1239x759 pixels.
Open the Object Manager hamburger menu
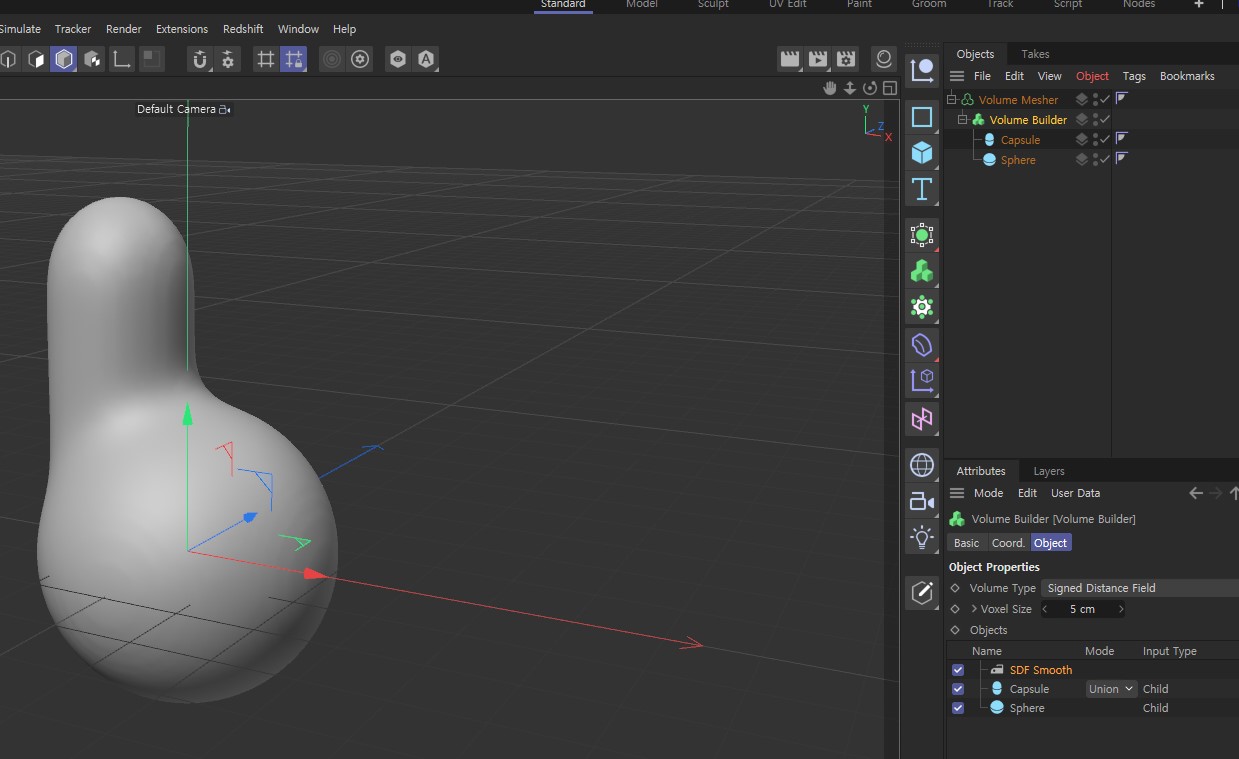(957, 76)
